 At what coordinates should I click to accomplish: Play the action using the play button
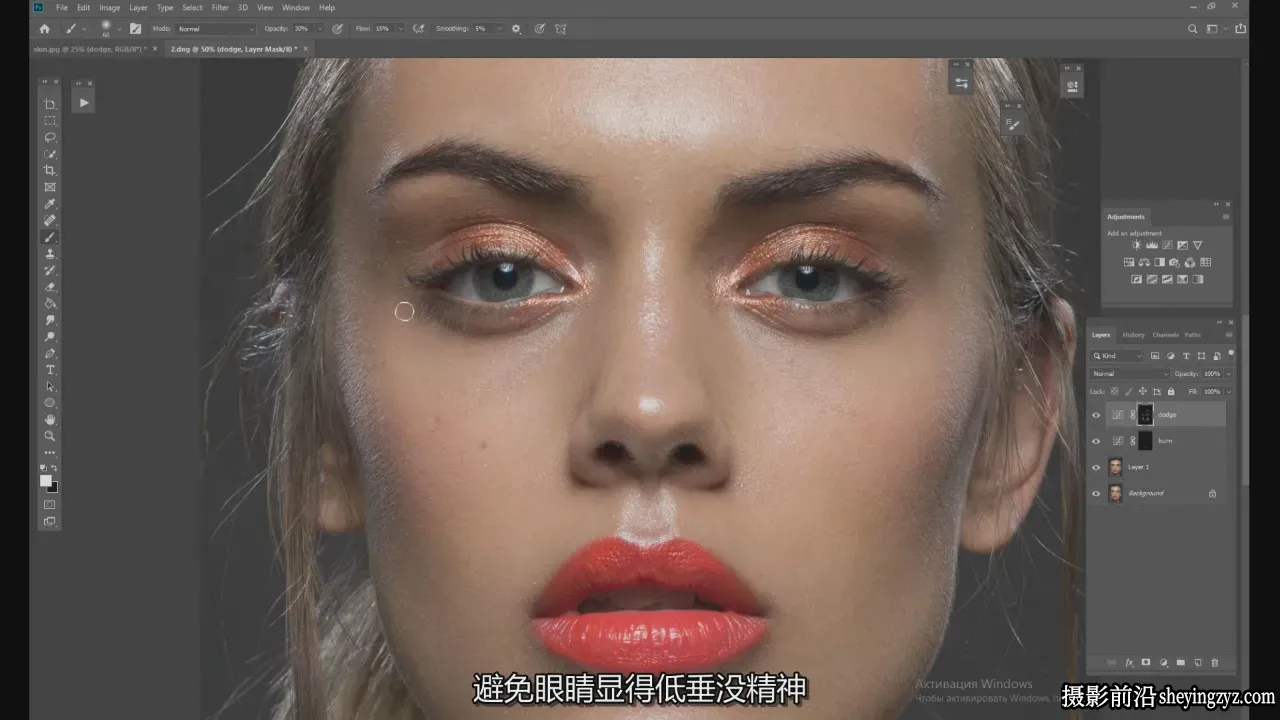(83, 102)
